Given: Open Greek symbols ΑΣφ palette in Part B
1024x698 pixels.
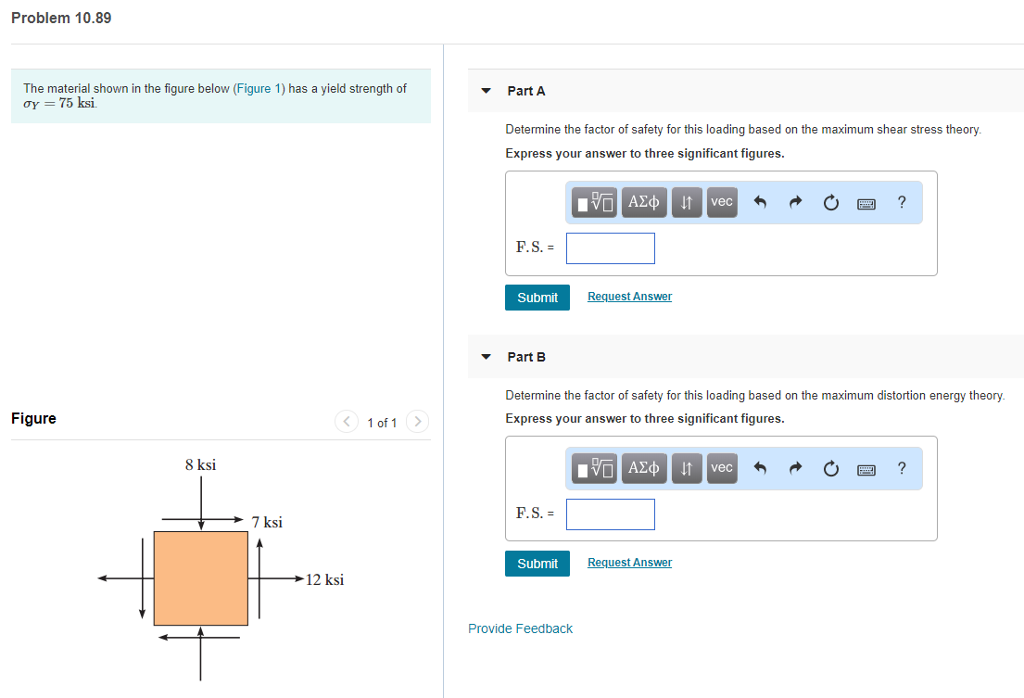Looking at the screenshot, I should 643,468.
